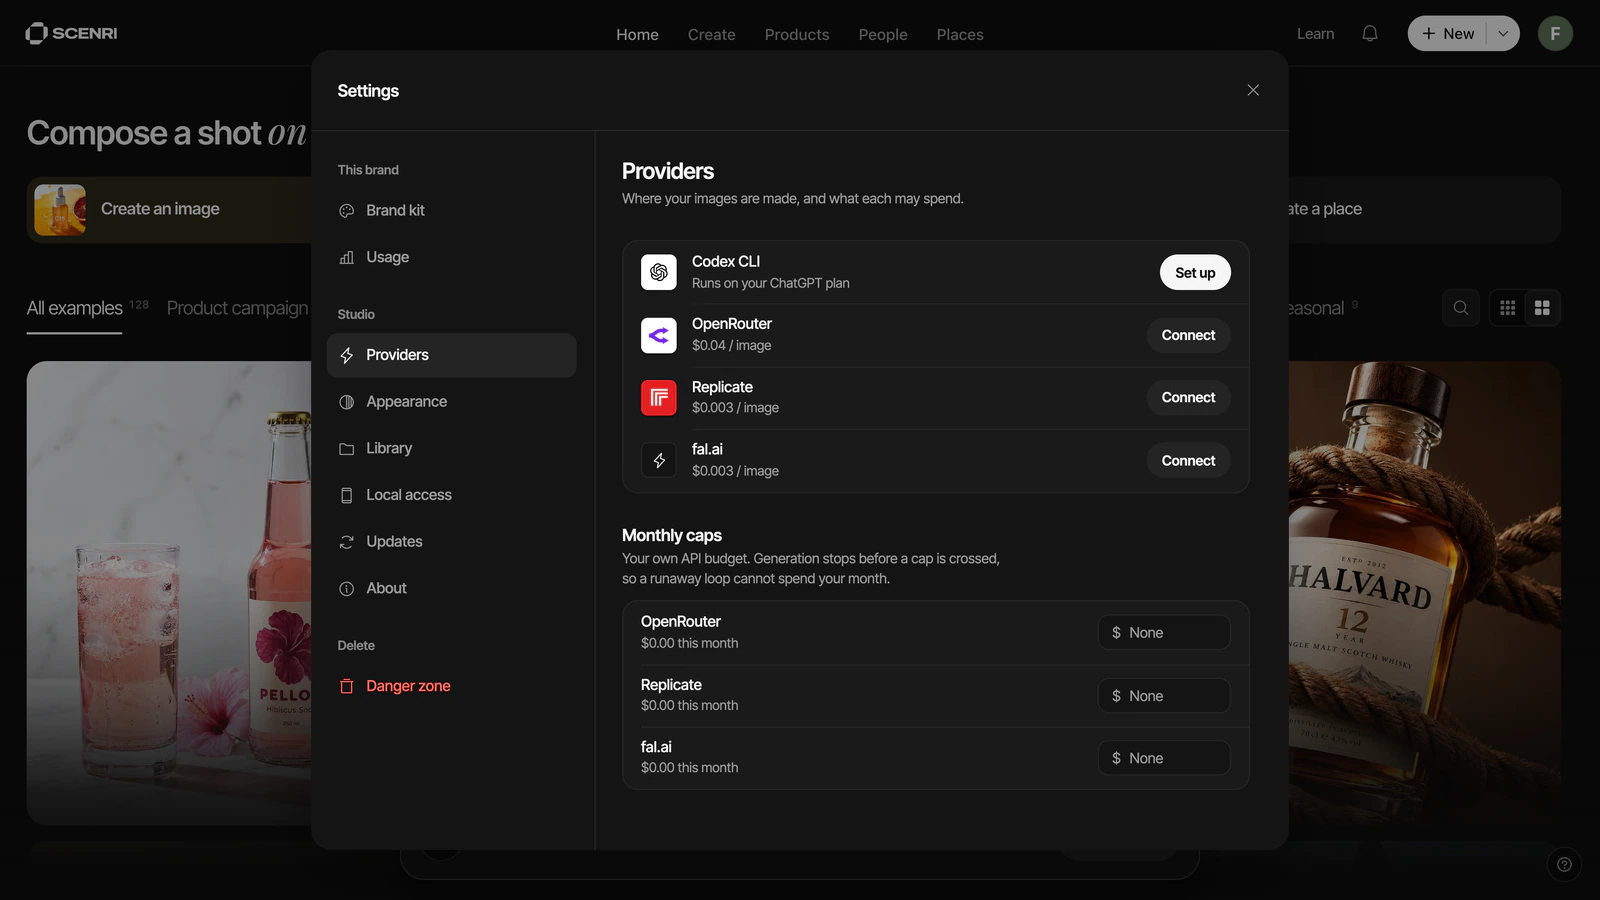Click the fal.ai lightning icon
Viewport: 1600px width, 900px height.
659,460
